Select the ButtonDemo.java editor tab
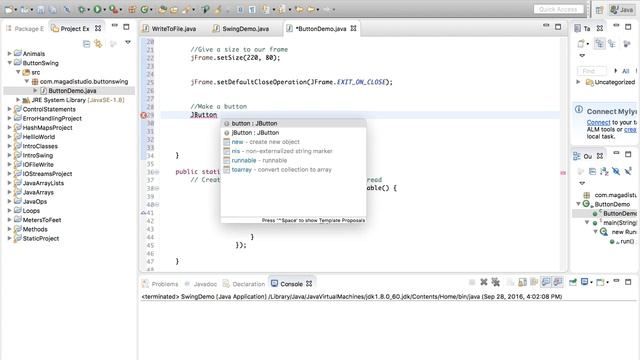Screen dimensions: 640x360 [x=321, y=29]
